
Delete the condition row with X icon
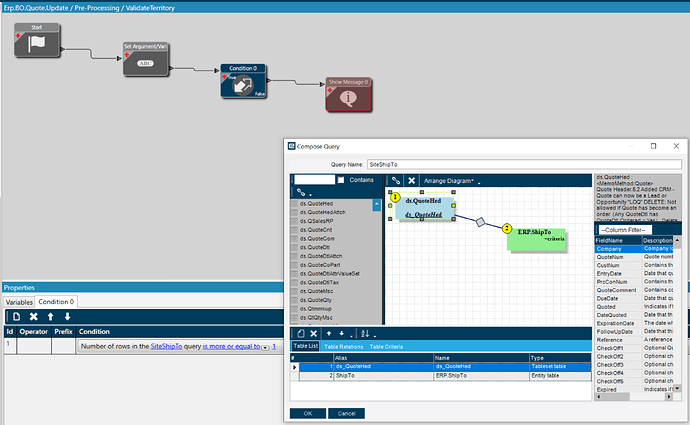pyautogui.click(x=32, y=316)
